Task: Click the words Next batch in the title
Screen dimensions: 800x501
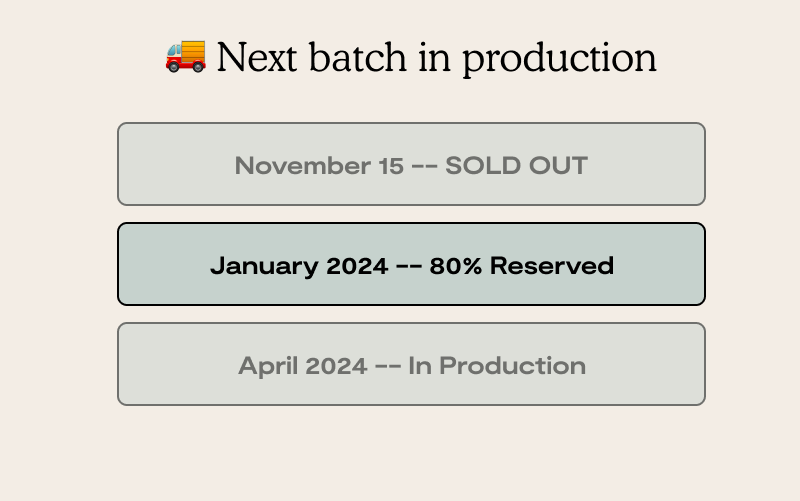Action: [312, 57]
